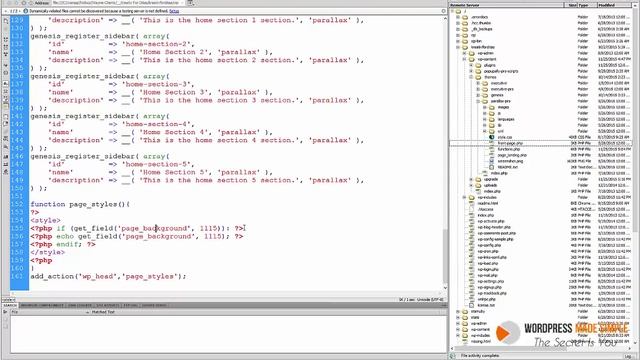The image size is (640, 360).
Task: Collapse the themes folder
Action: point(471,77)
